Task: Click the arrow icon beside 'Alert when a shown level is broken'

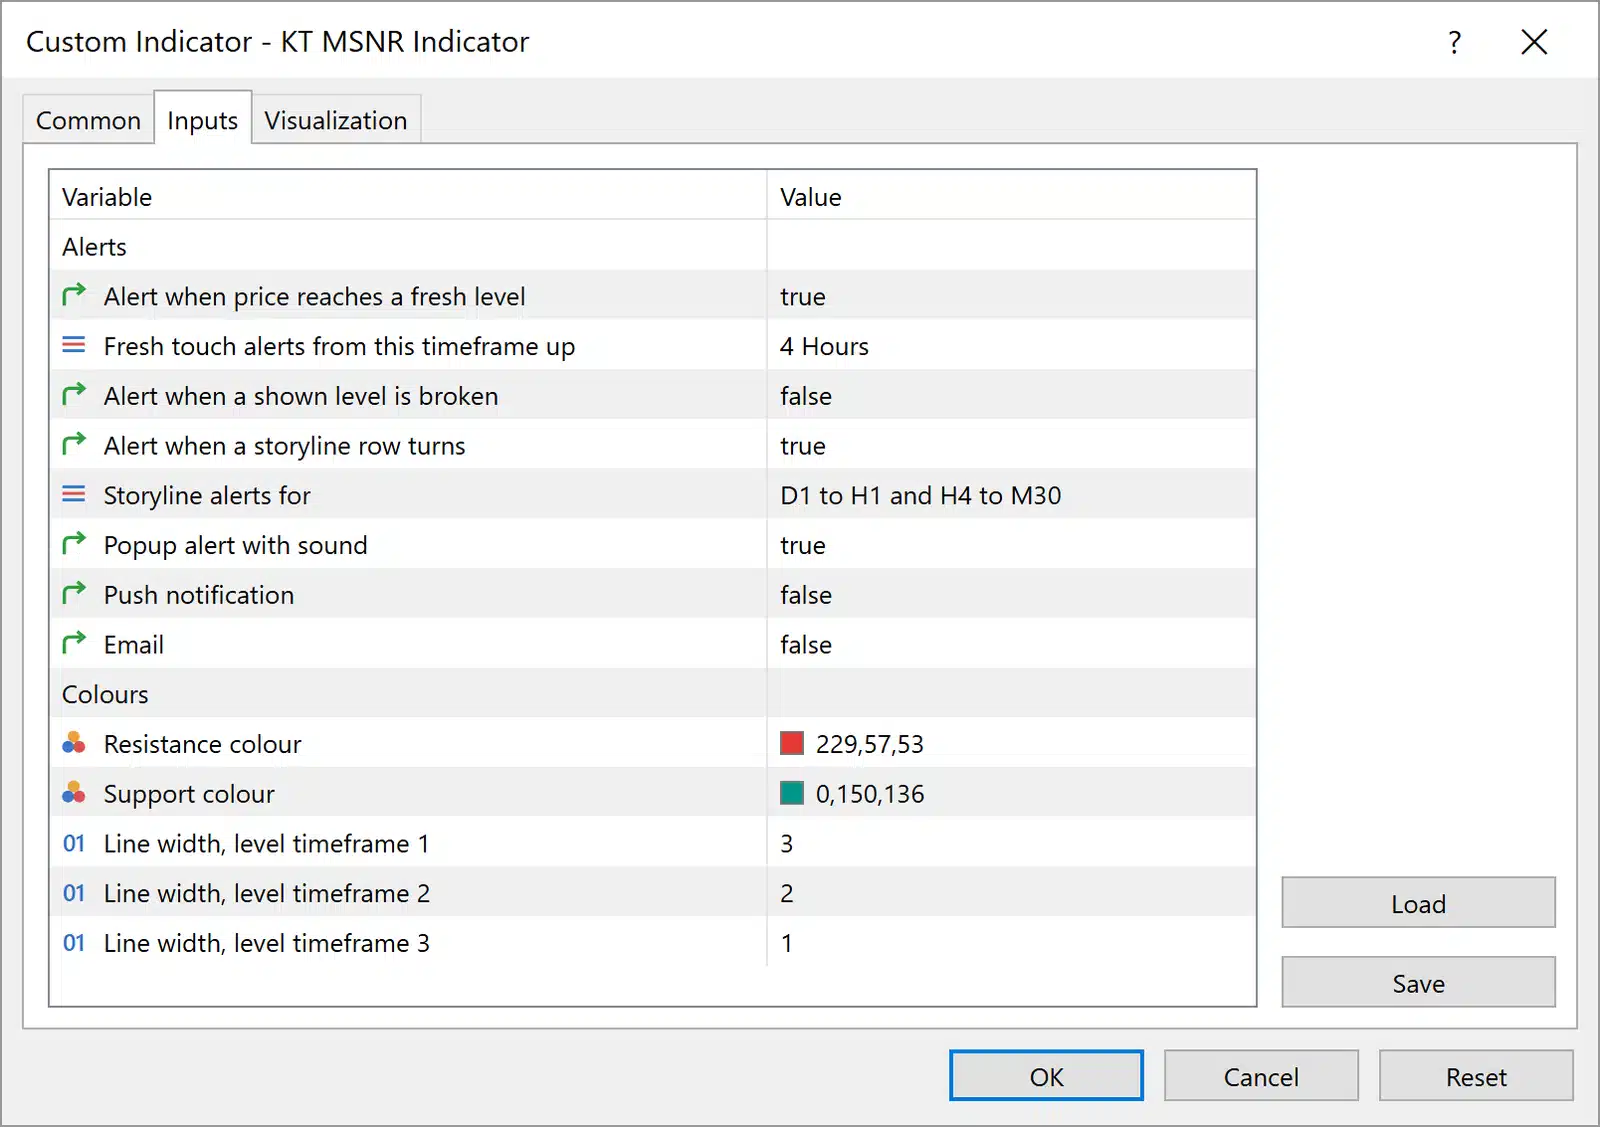Action: point(74,395)
